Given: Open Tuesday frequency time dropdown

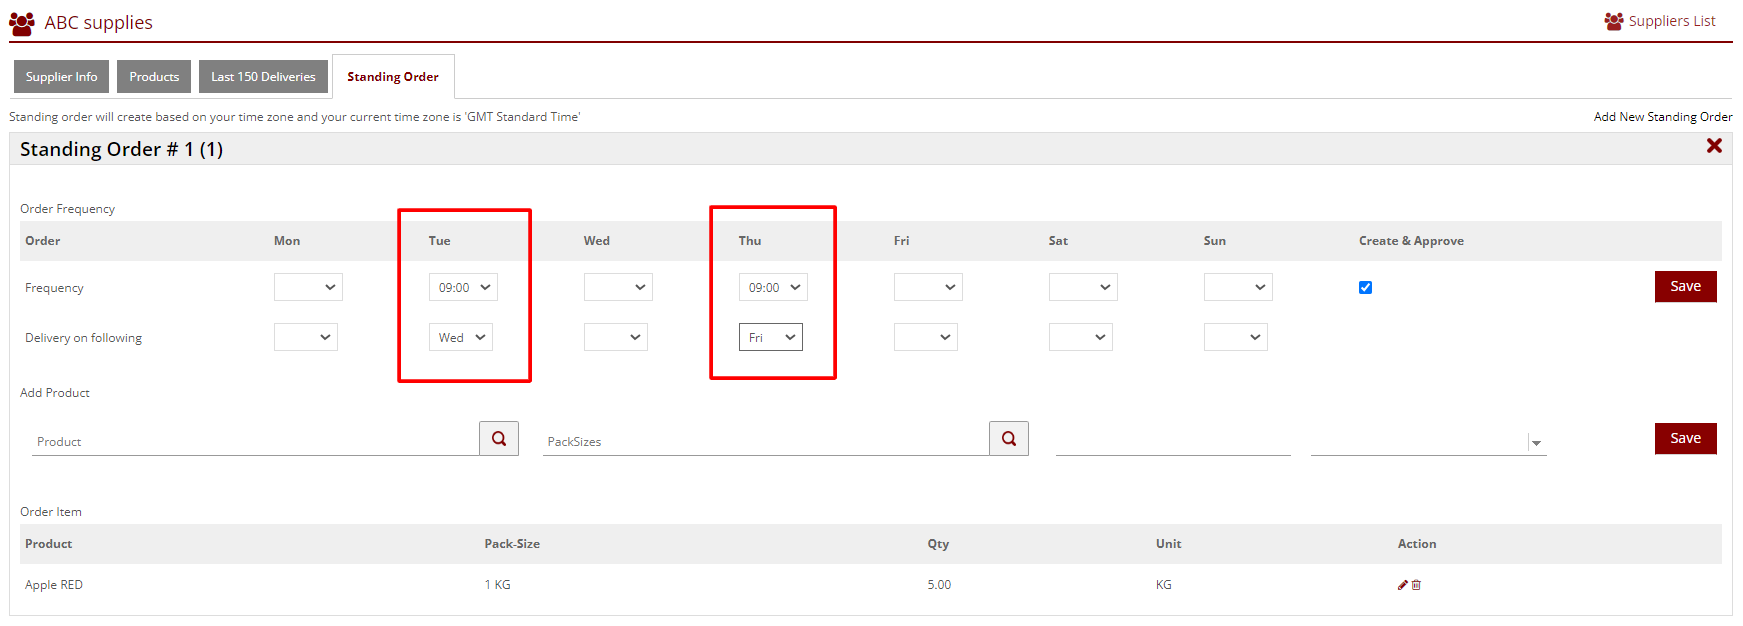Looking at the screenshot, I should pos(463,288).
